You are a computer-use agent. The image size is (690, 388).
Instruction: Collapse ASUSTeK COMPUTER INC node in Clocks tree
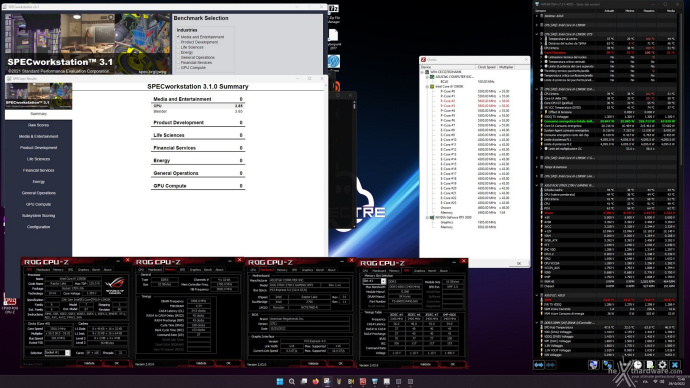click(427, 77)
